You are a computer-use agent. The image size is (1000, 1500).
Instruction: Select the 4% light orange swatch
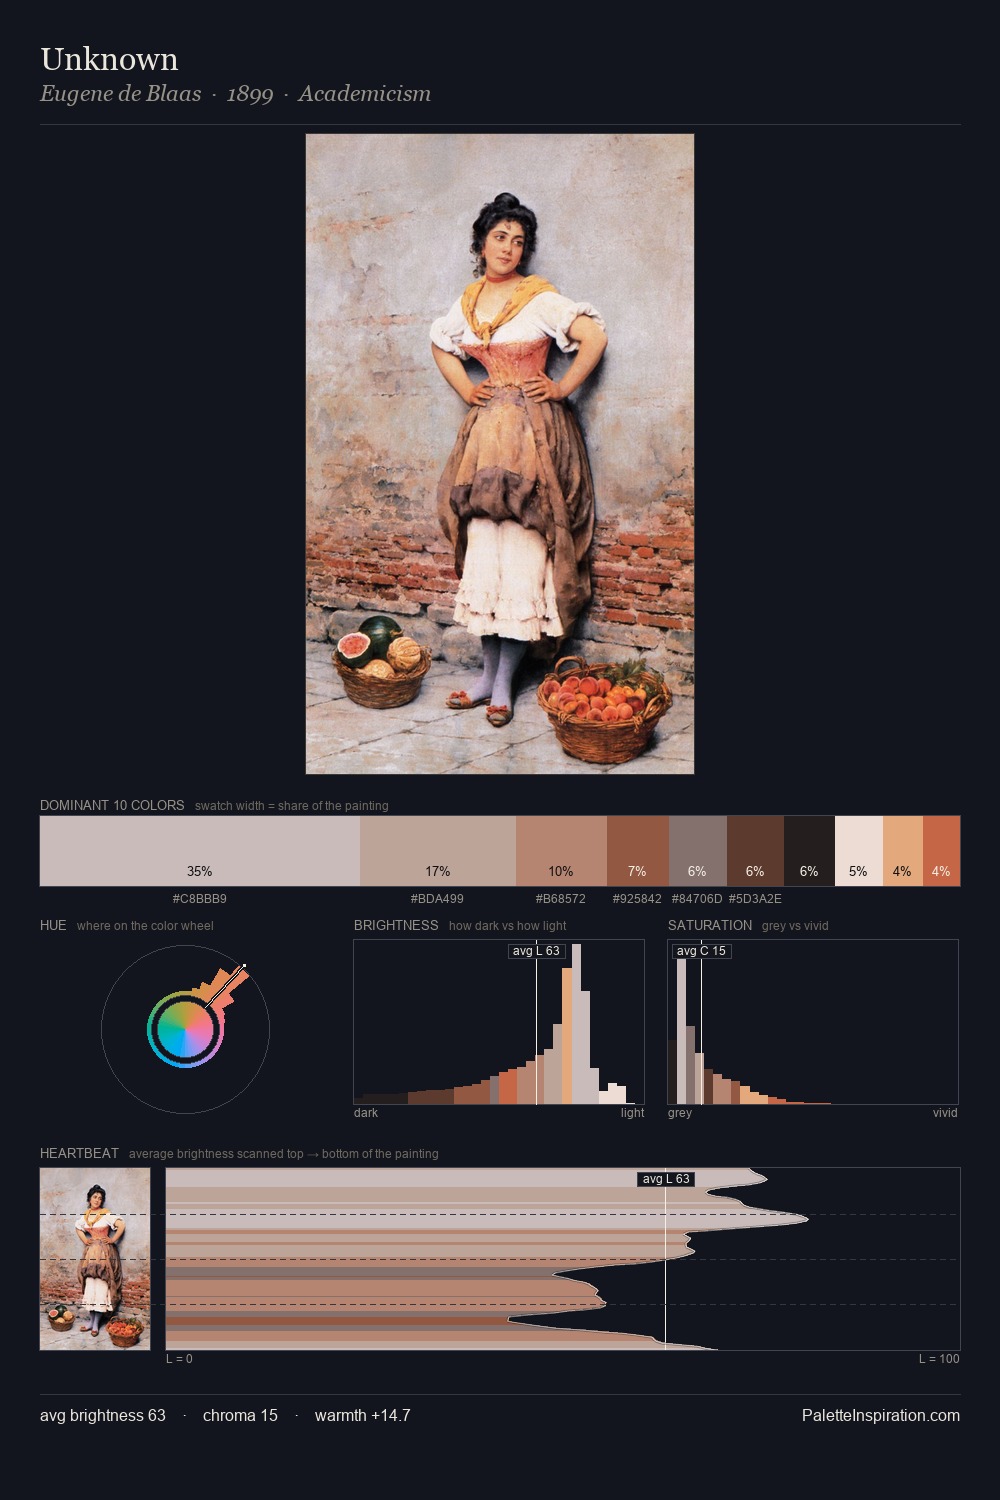902,851
